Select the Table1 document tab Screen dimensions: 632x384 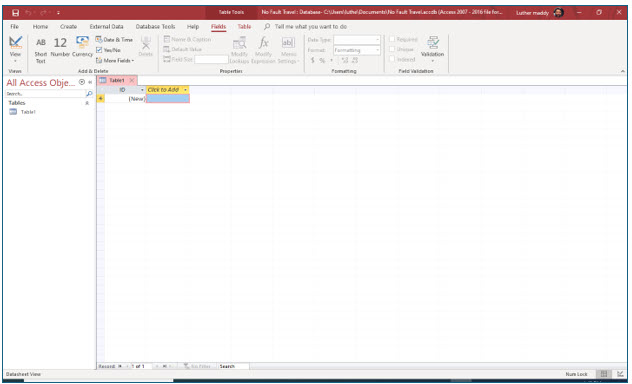[117, 81]
